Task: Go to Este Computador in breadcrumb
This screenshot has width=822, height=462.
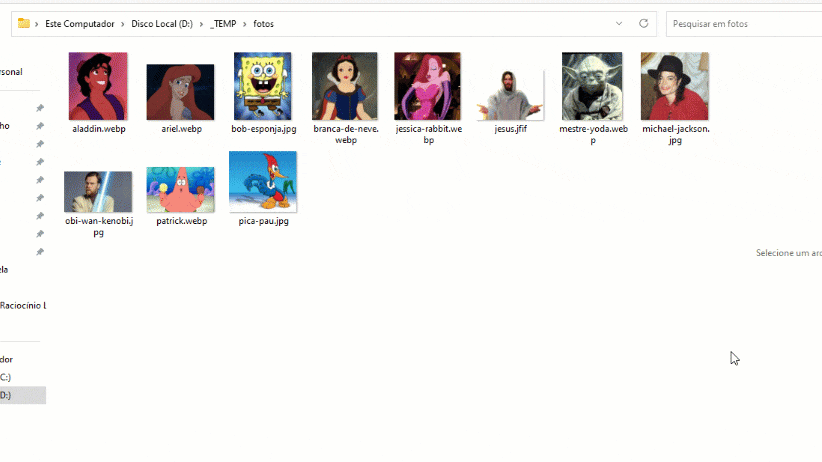Action: [x=80, y=24]
